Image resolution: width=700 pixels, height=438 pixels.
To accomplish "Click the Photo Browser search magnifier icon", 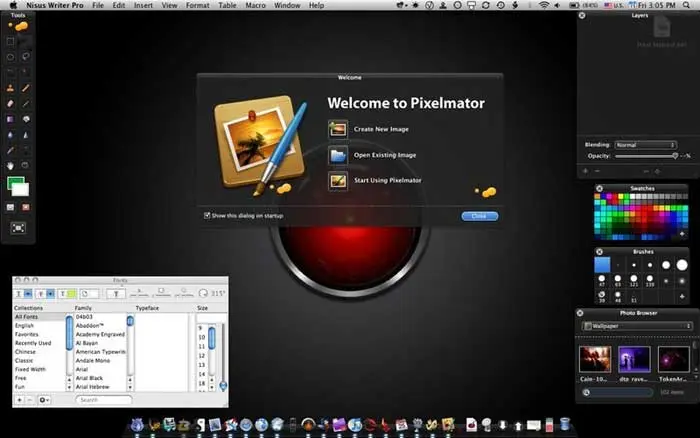I will point(586,392).
